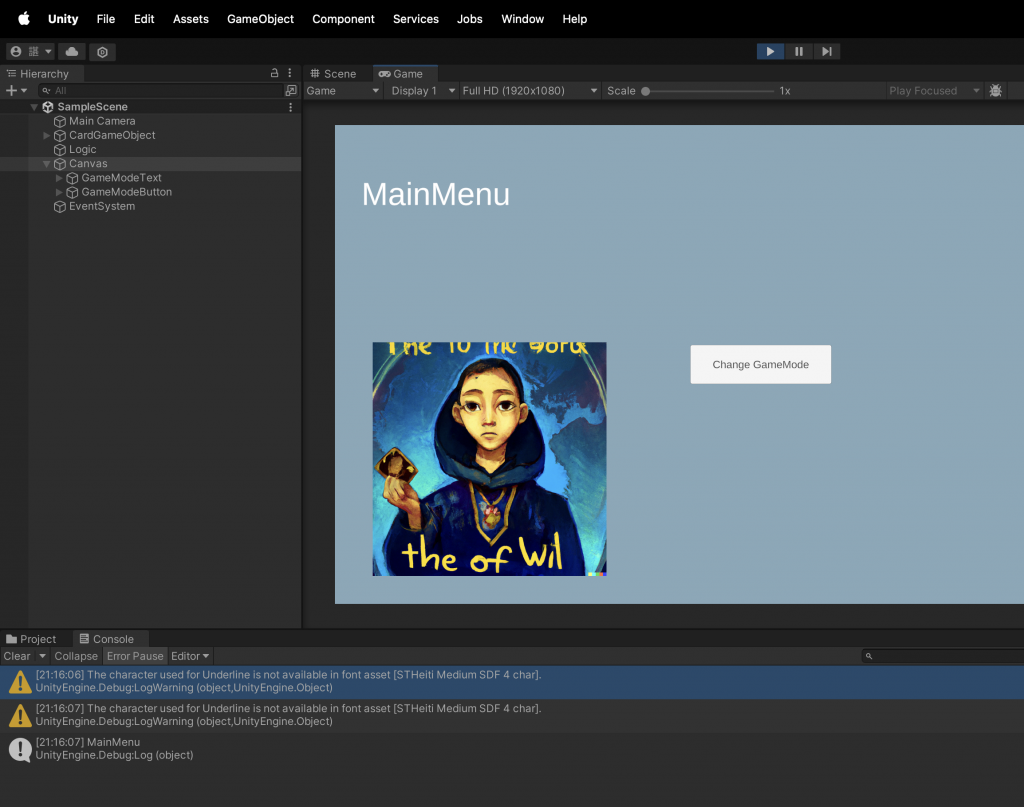Image resolution: width=1024 pixels, height=807 pixels.
Task: Open the Window menu
Action: point(522,19)
